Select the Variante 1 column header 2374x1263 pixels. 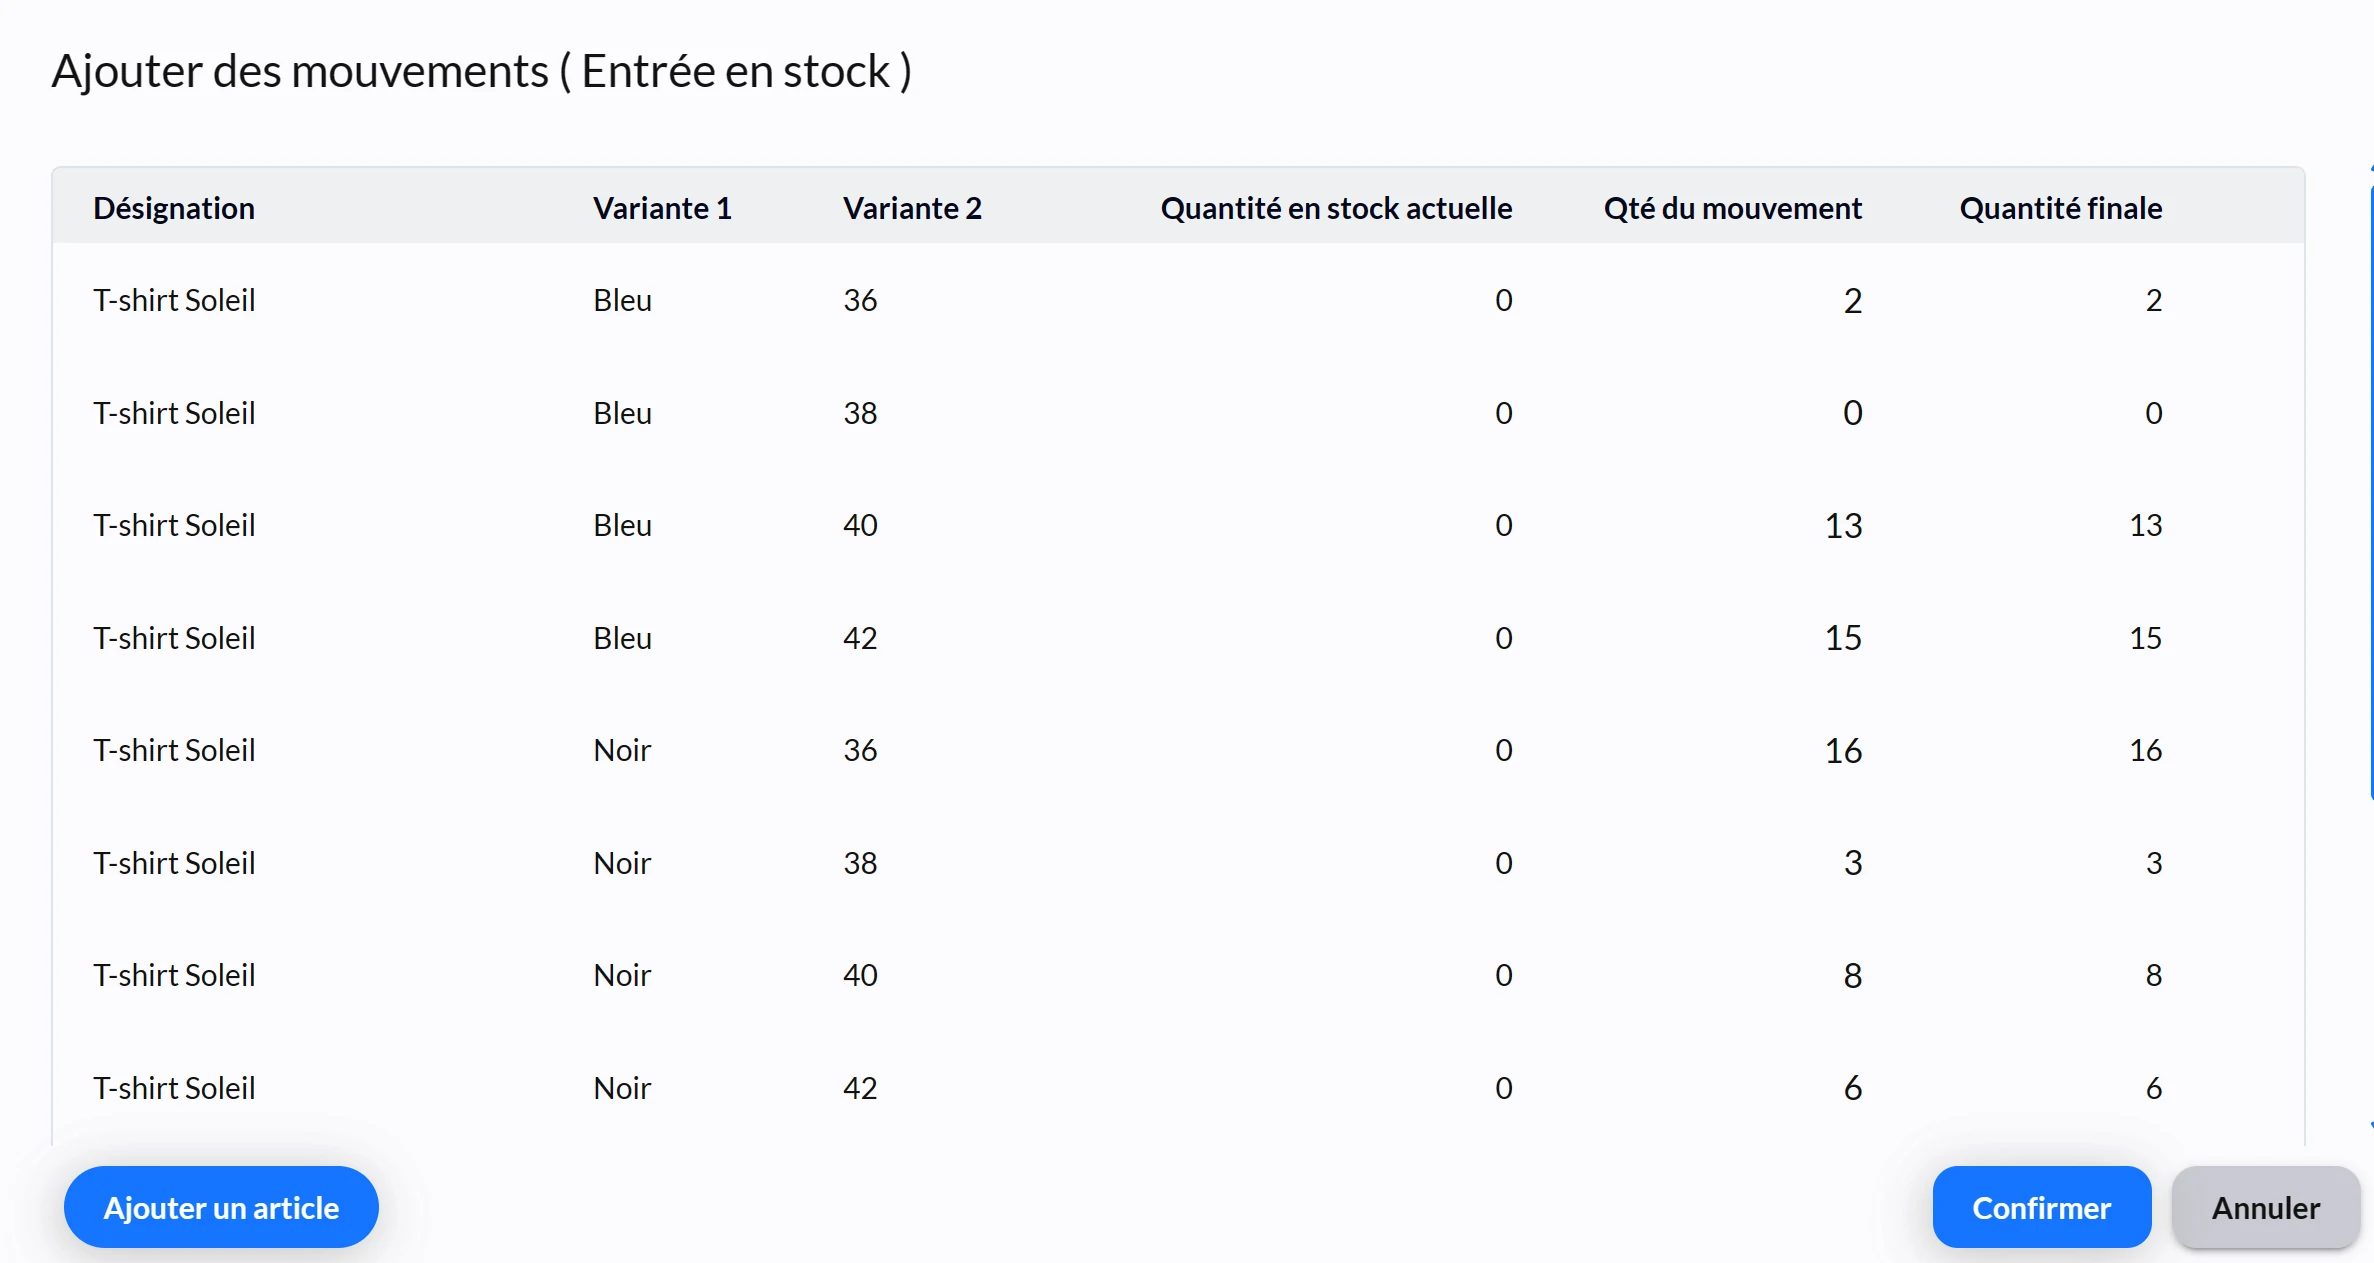click(x=662, y=208)
